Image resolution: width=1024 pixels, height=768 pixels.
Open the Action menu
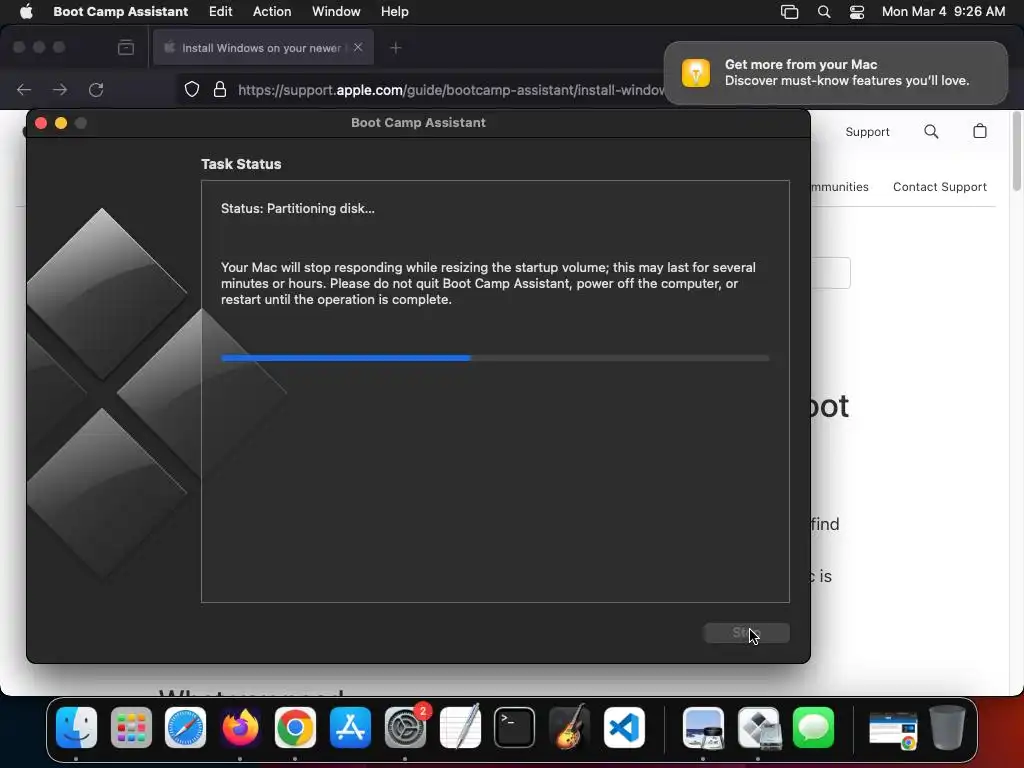272,12
